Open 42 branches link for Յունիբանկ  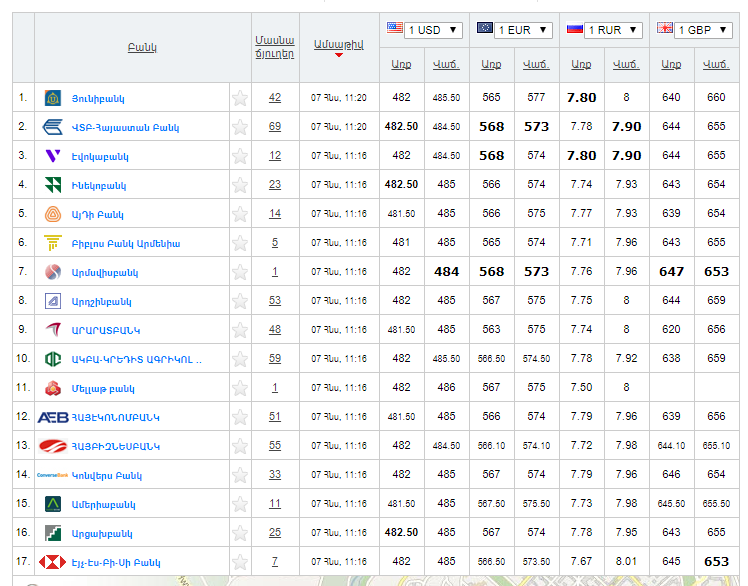pos(275,98)
